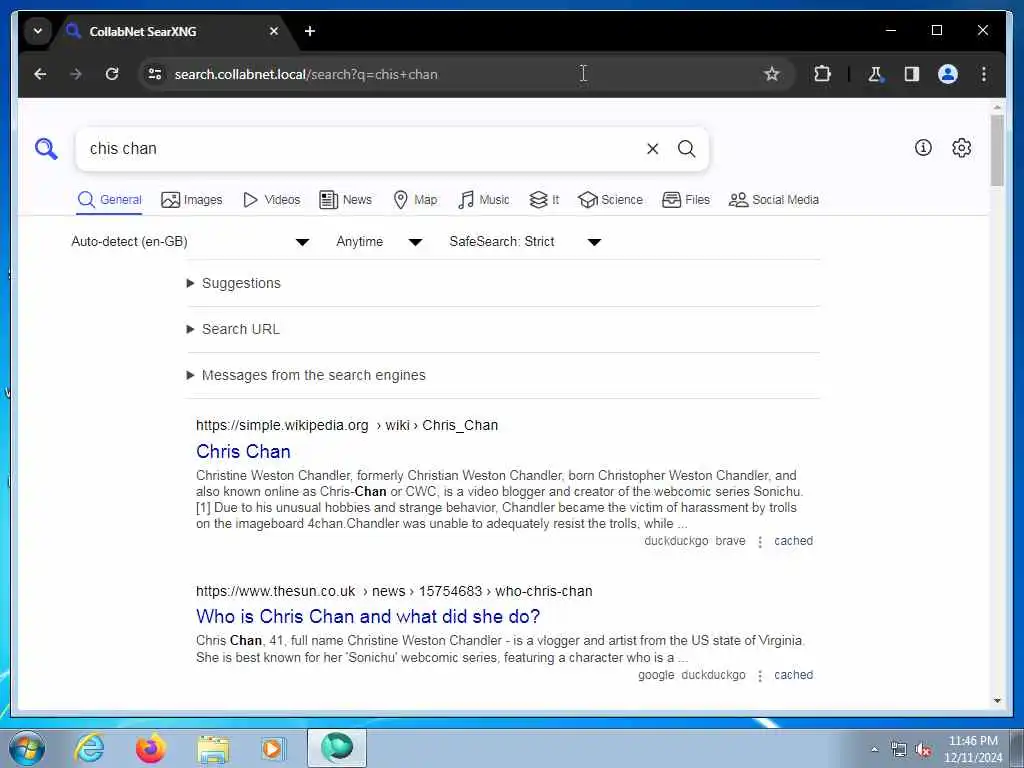Screen dimensions: 1024x768
Task: Click the taskbar clock 11:46 PM
Action: tap(972, 741)
